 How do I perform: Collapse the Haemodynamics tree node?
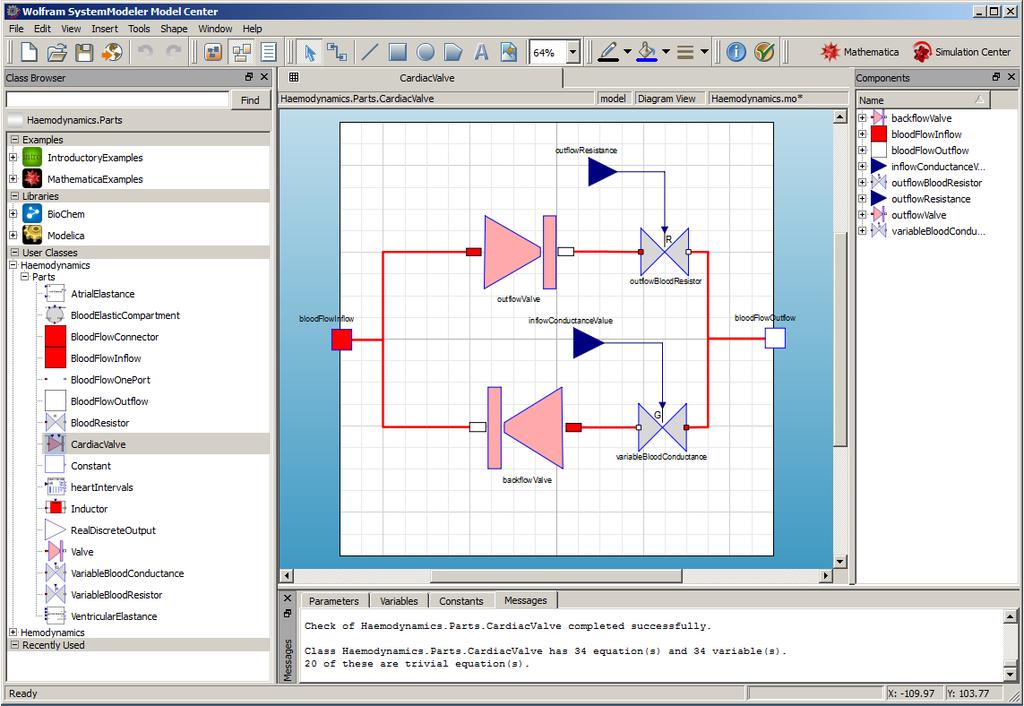coord(13,265)
